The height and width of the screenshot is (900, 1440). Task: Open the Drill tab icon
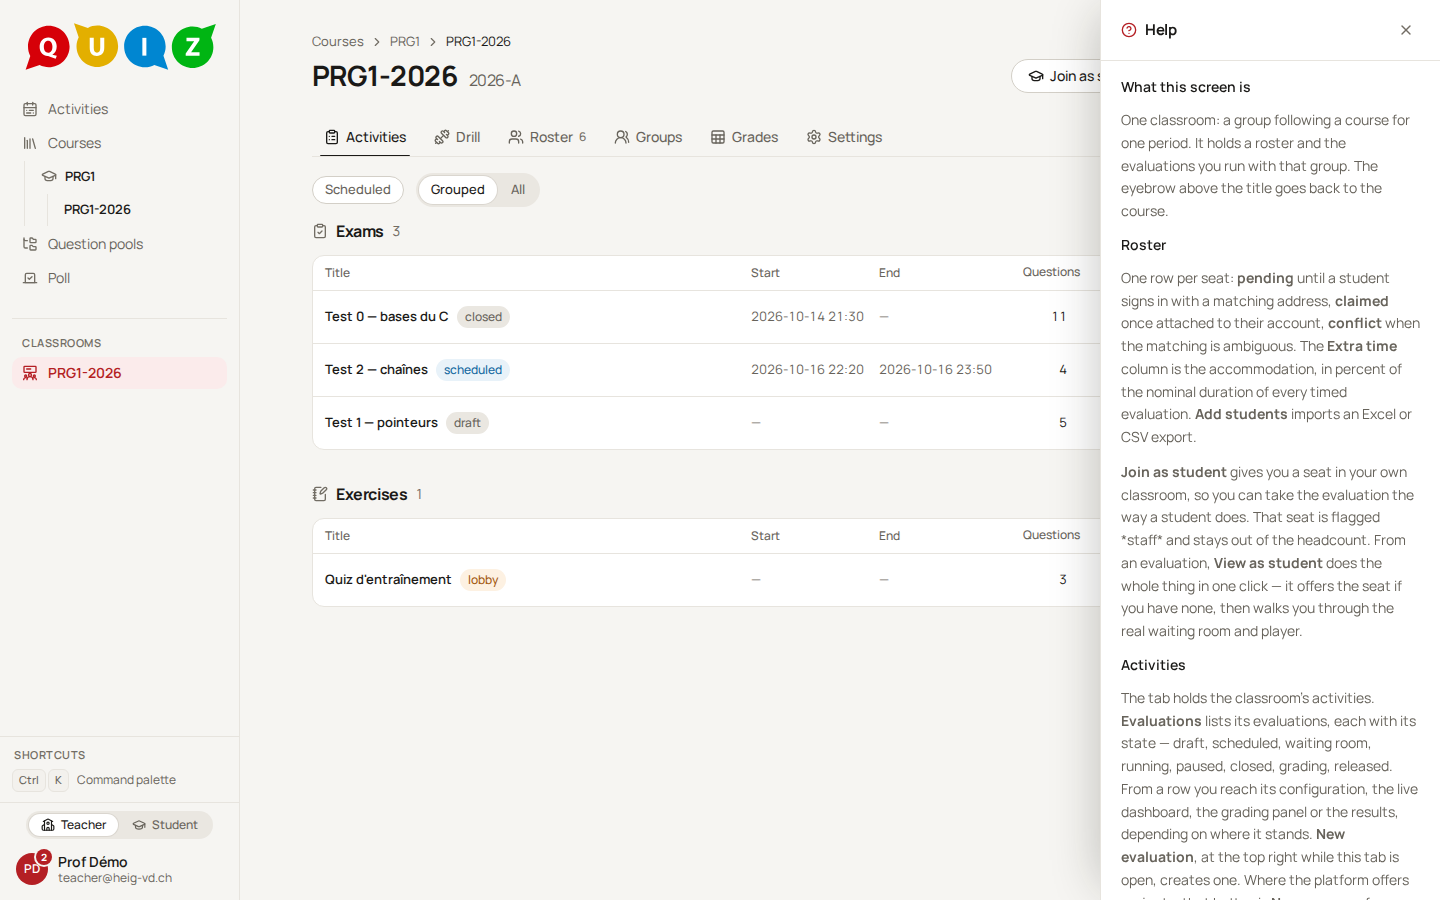(441, 137)
